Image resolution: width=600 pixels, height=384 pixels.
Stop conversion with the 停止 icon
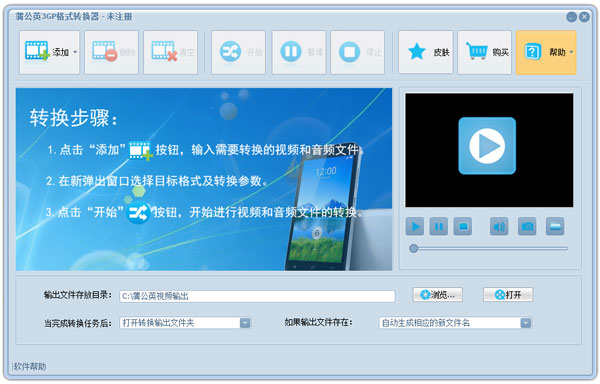[x=357, y=52]
